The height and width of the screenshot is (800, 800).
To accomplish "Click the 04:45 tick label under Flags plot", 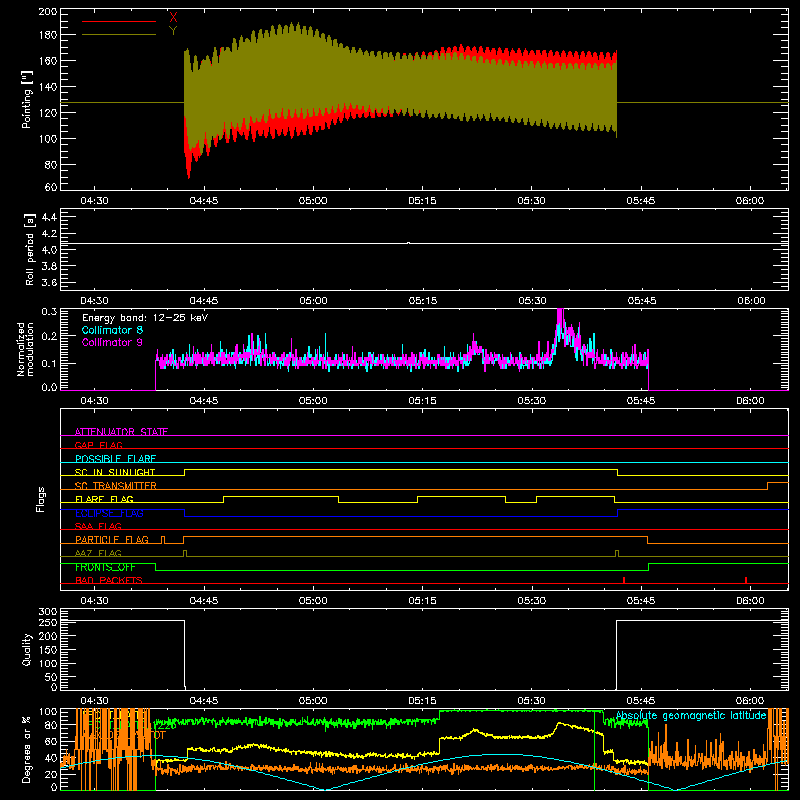I will tap(204, 601).
